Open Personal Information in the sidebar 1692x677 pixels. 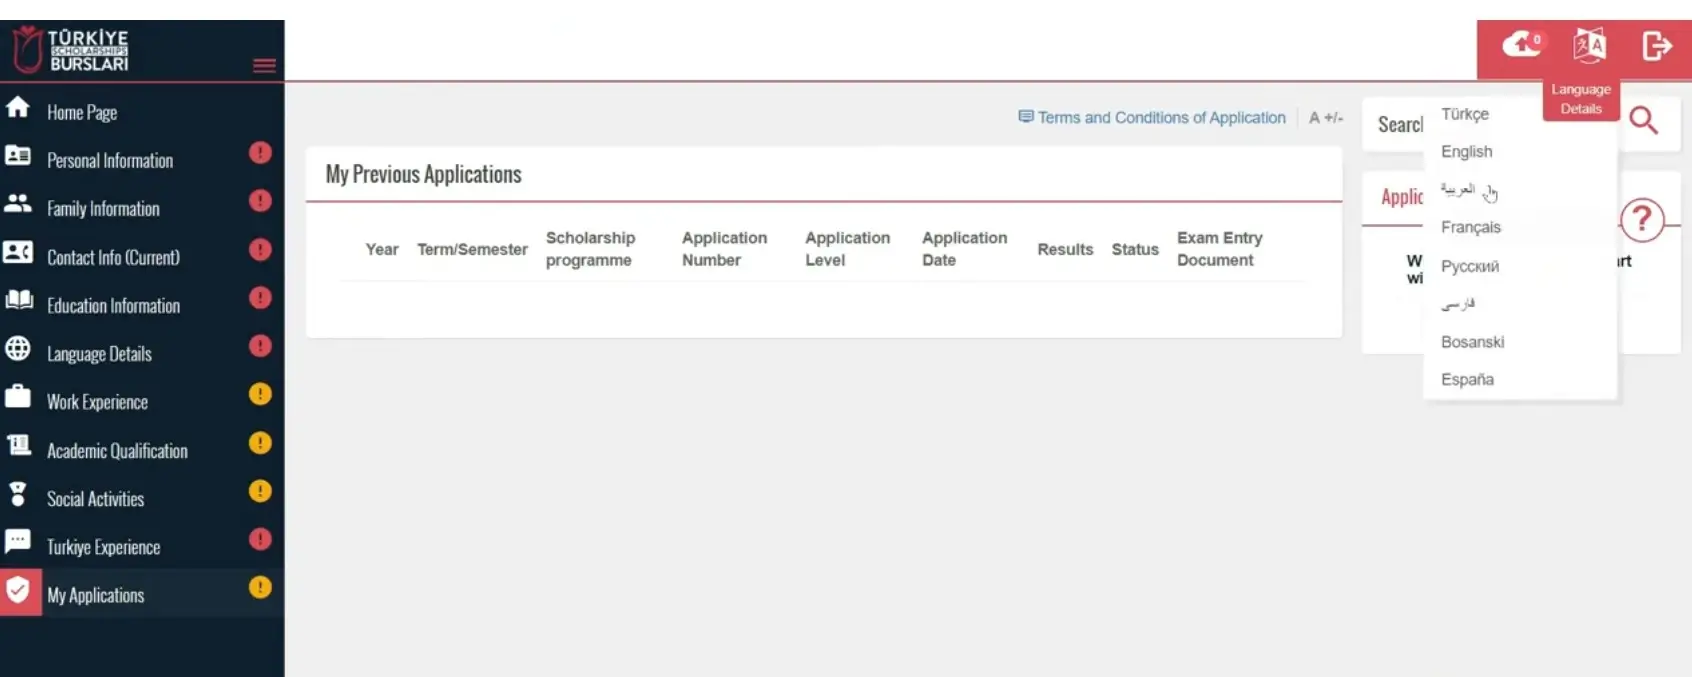click(110, 161)
